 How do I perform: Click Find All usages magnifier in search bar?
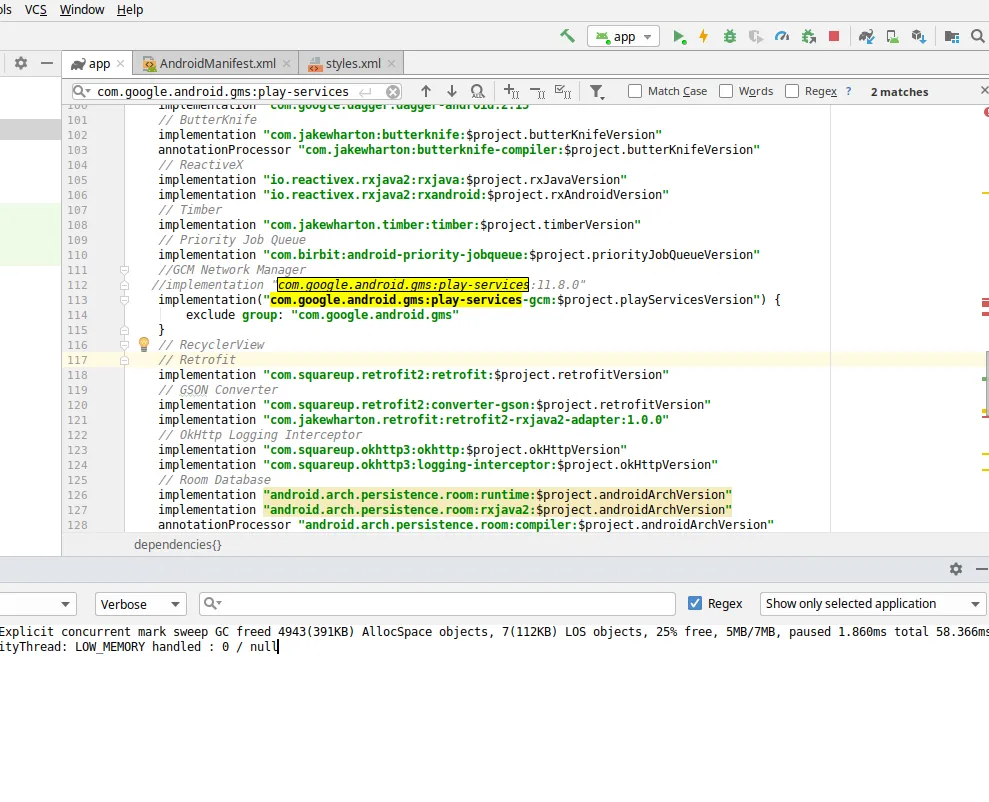[x=477, y=91]
